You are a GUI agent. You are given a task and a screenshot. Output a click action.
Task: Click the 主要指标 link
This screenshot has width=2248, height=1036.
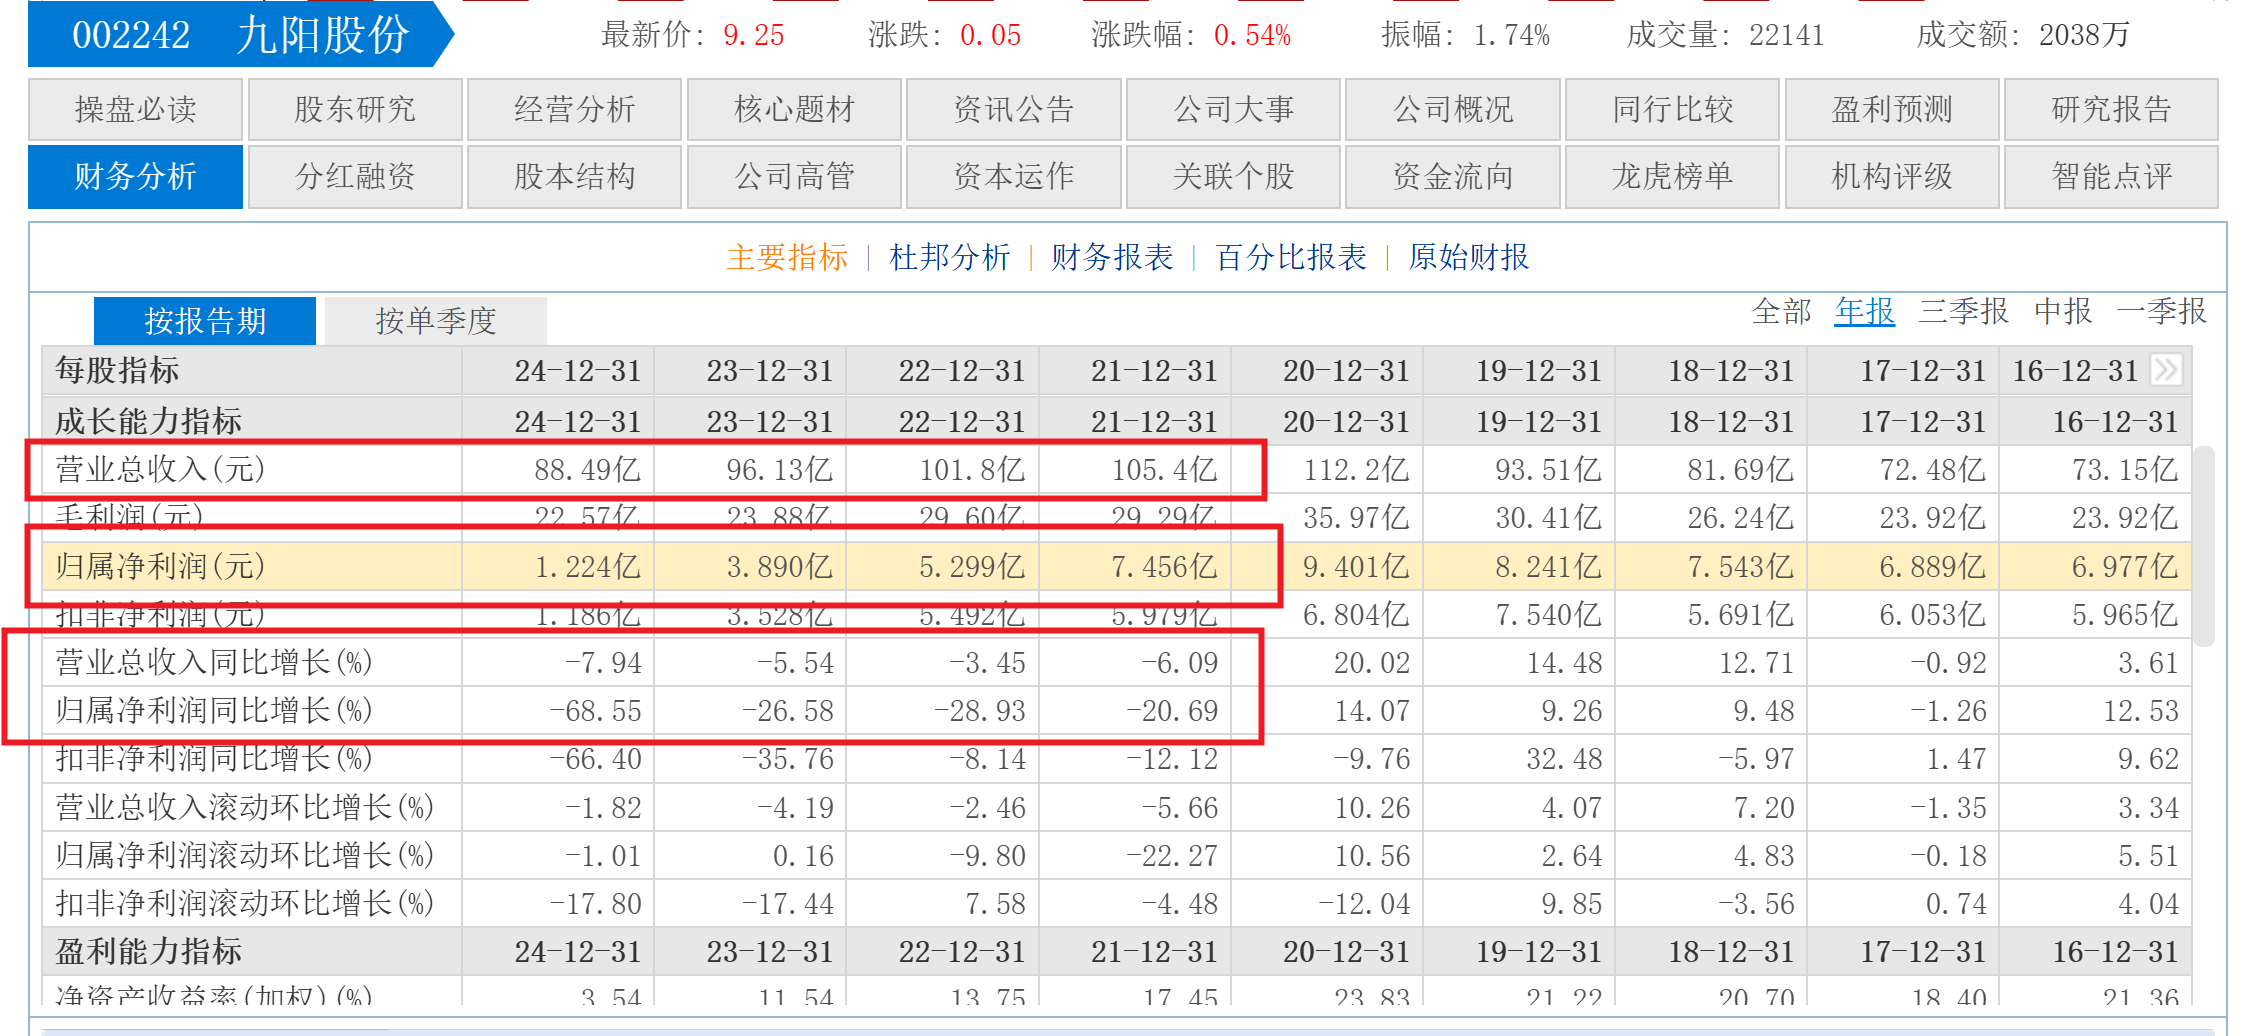pos(787,257)
